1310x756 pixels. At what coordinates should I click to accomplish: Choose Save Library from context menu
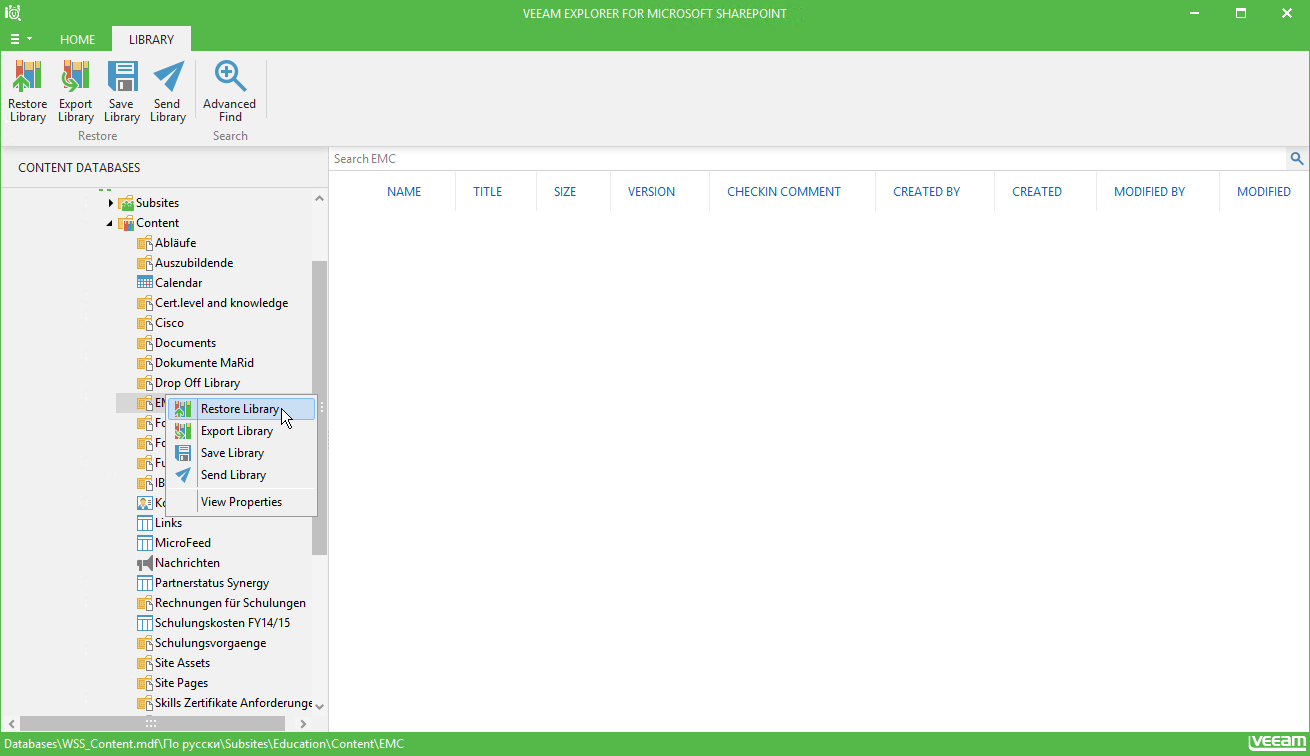[x=241, y=453]
